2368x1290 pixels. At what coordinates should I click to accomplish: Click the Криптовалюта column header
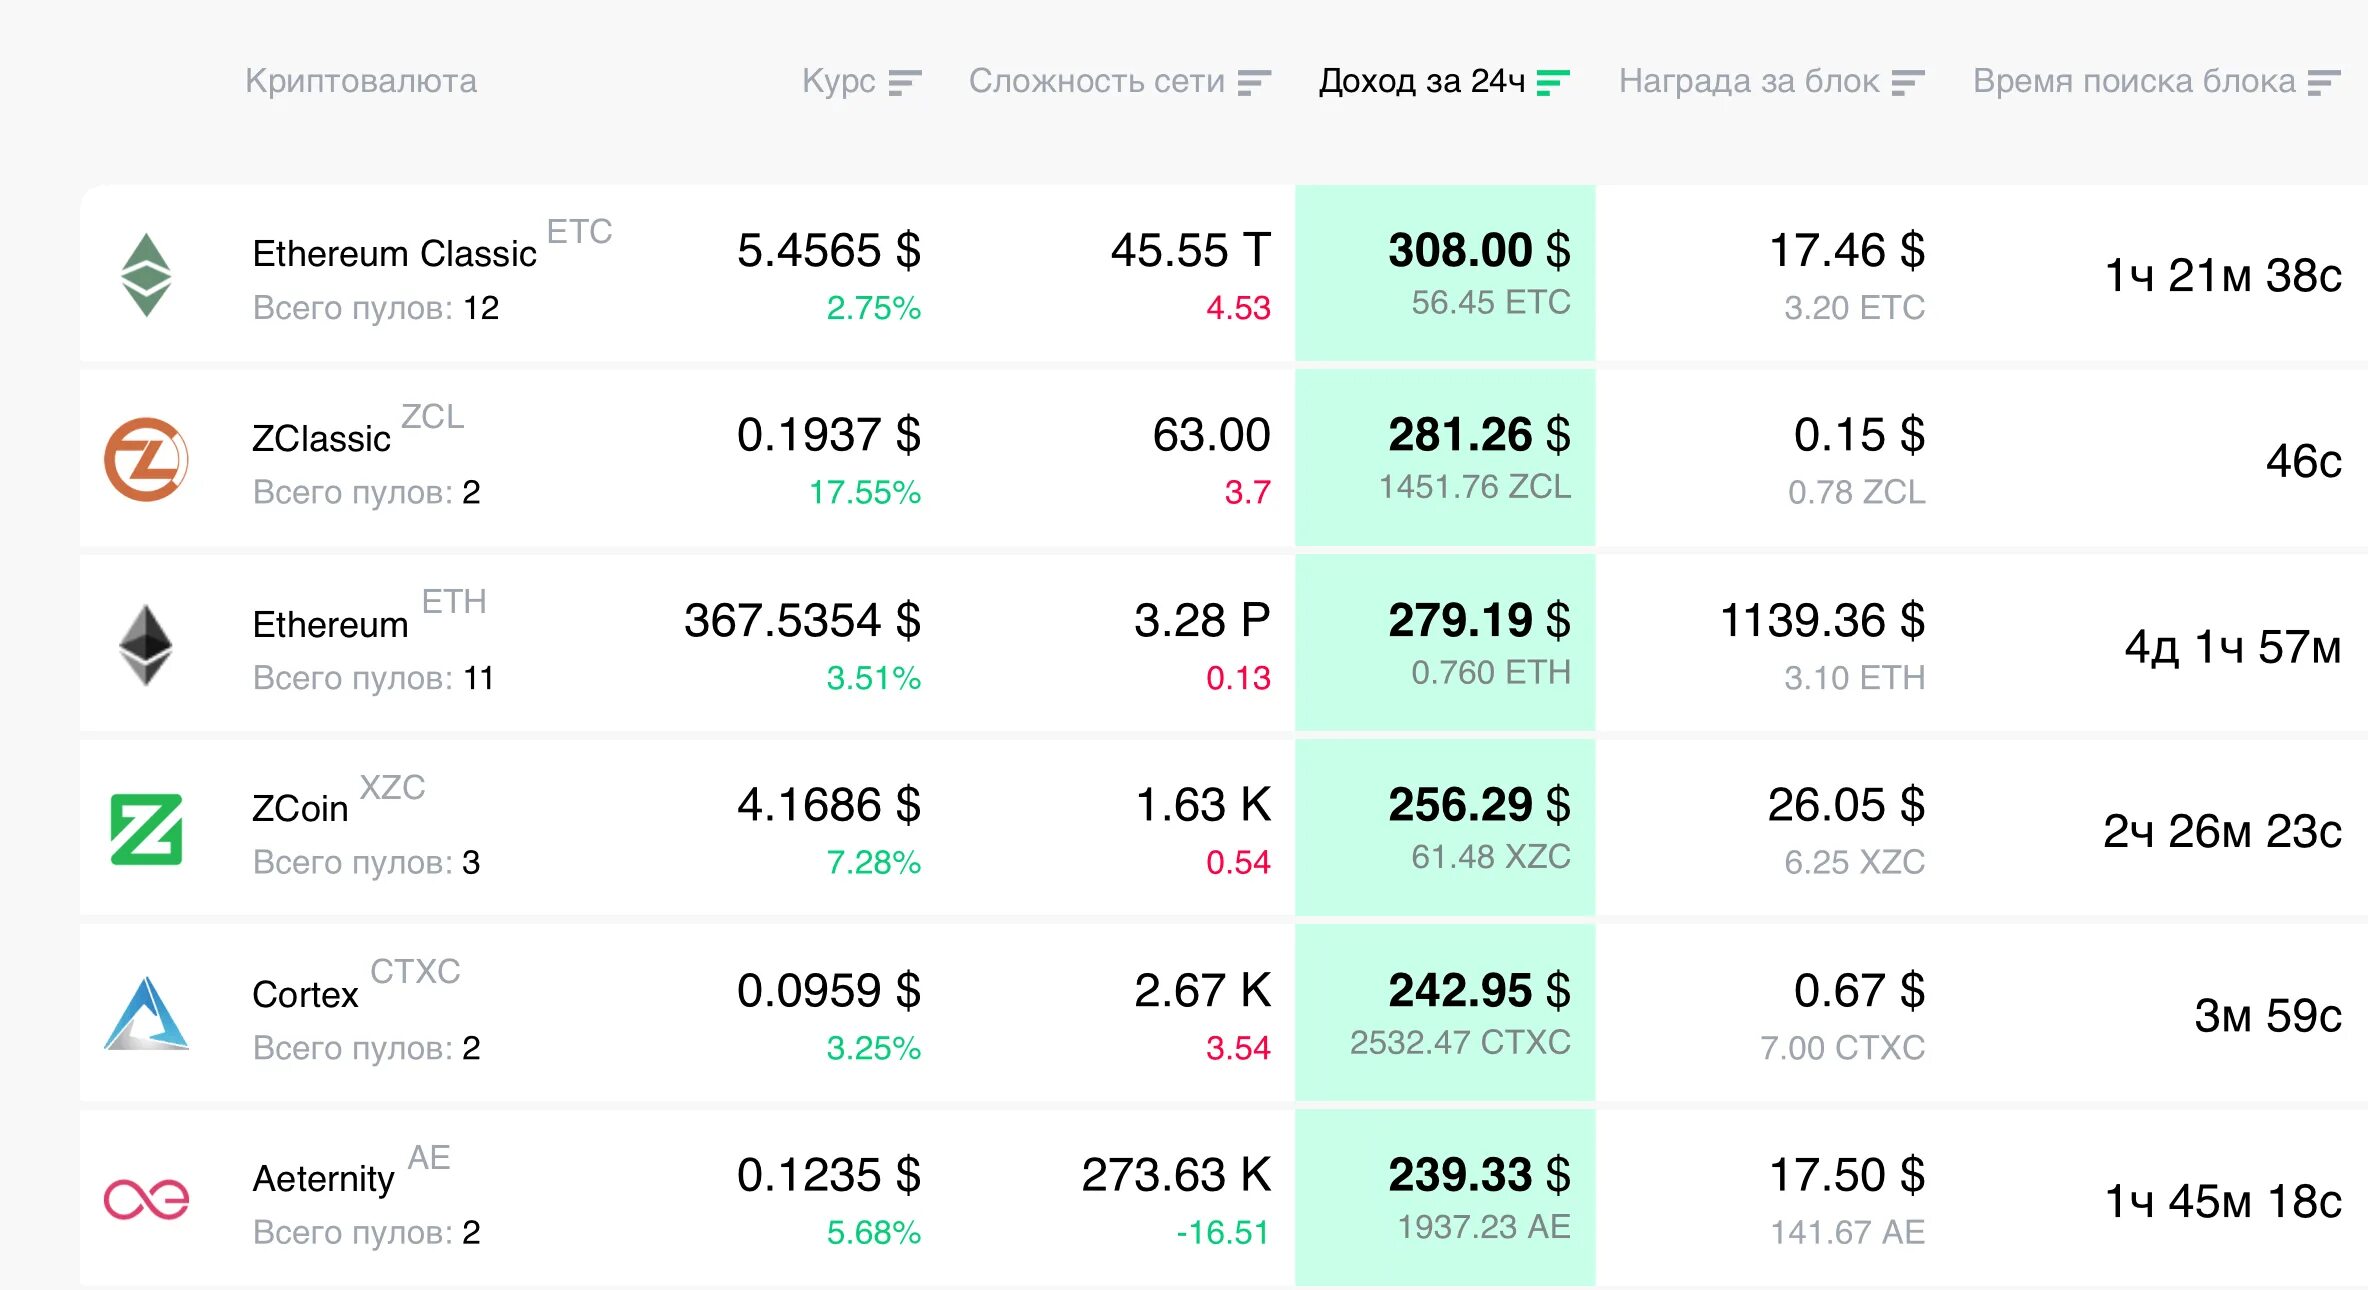tap(361, 81)
